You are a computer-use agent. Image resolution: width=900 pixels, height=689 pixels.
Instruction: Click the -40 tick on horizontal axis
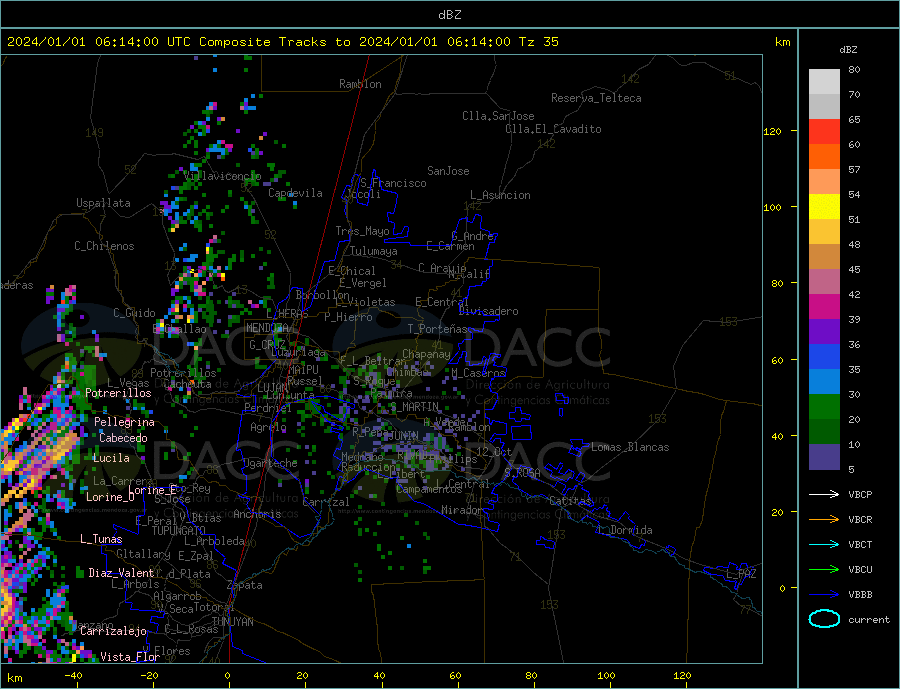(x=73, y=676)
